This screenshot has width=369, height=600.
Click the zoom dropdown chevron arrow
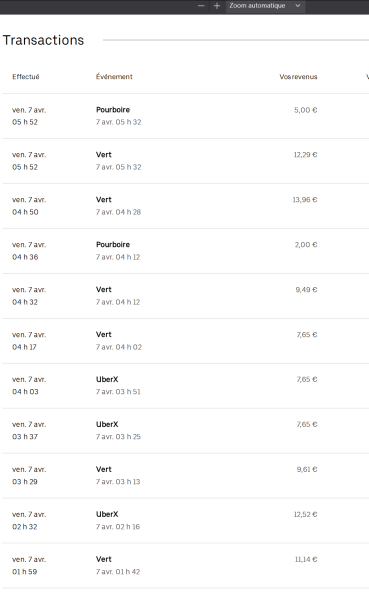pyautogui.click(x=297, y=6)
